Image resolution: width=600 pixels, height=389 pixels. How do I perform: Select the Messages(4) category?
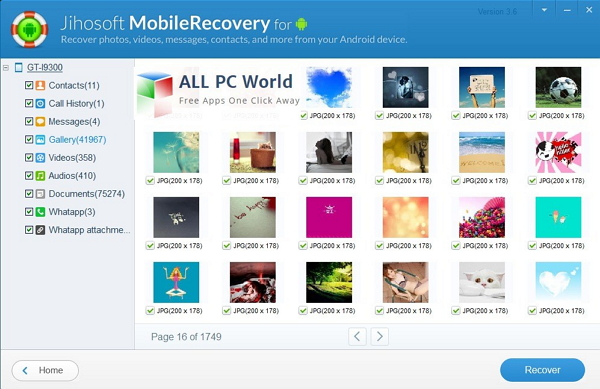pyautogui.click(x=74, y=122)
